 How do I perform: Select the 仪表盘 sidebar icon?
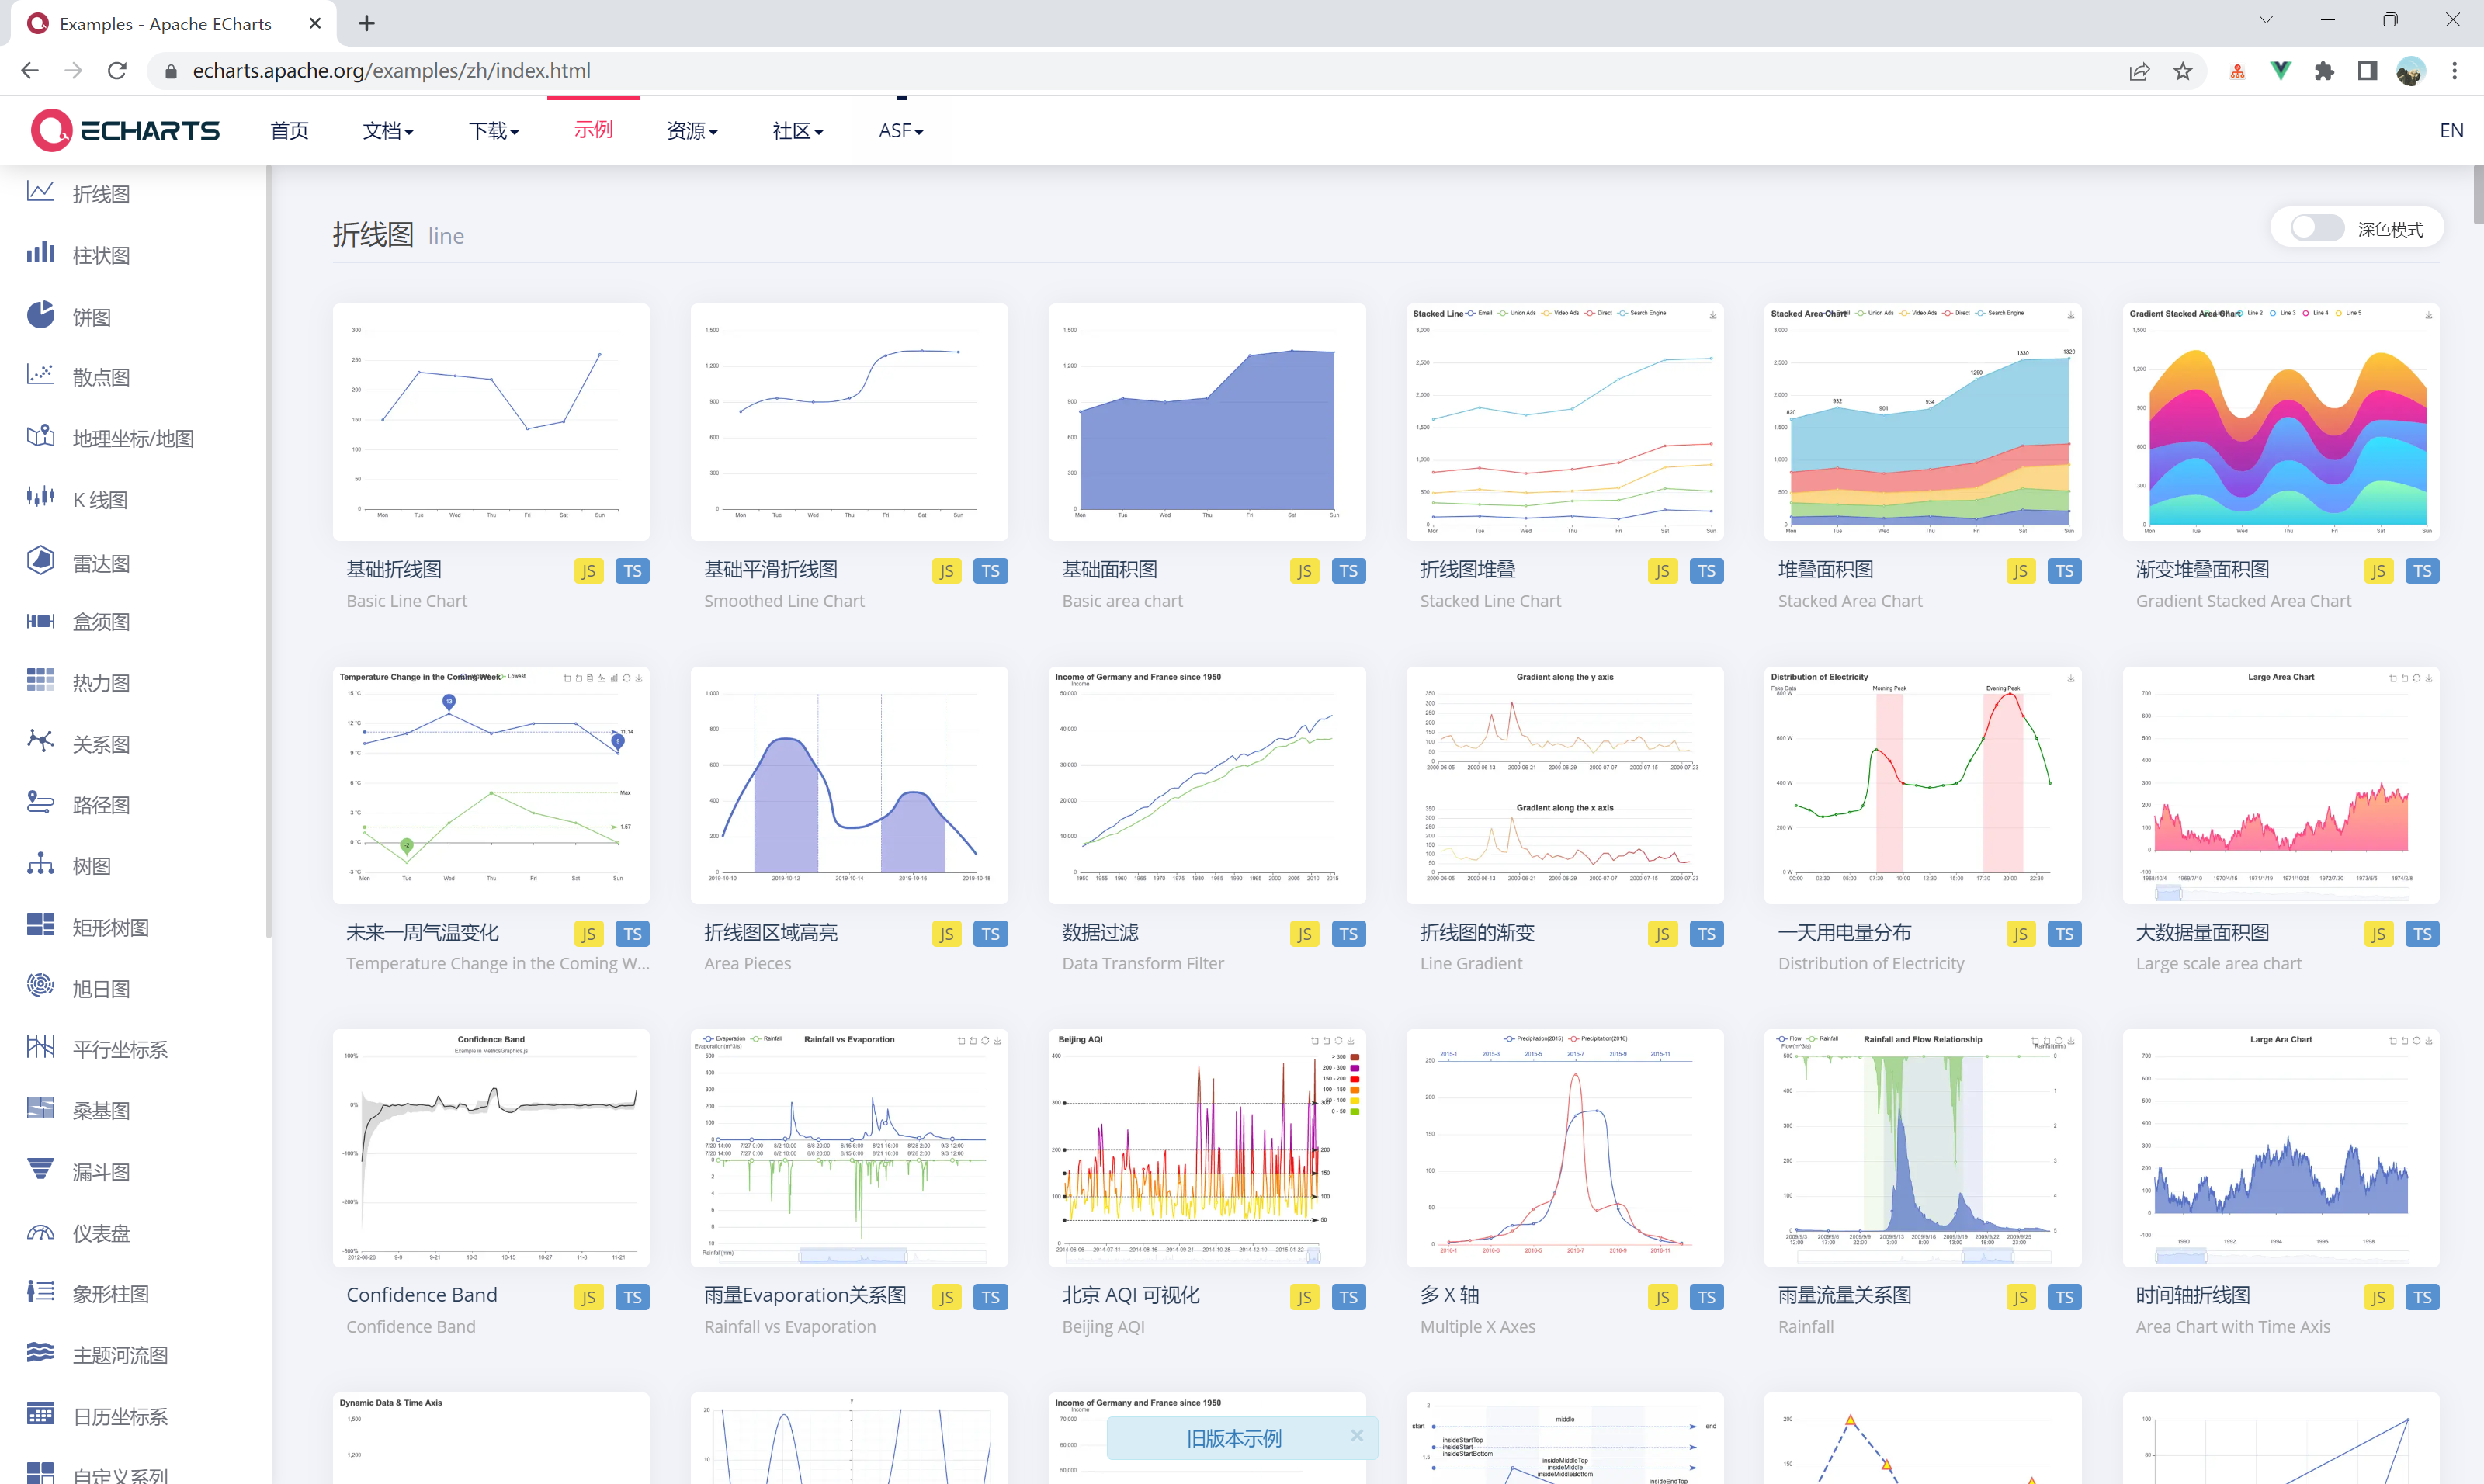pos(40,1232)
